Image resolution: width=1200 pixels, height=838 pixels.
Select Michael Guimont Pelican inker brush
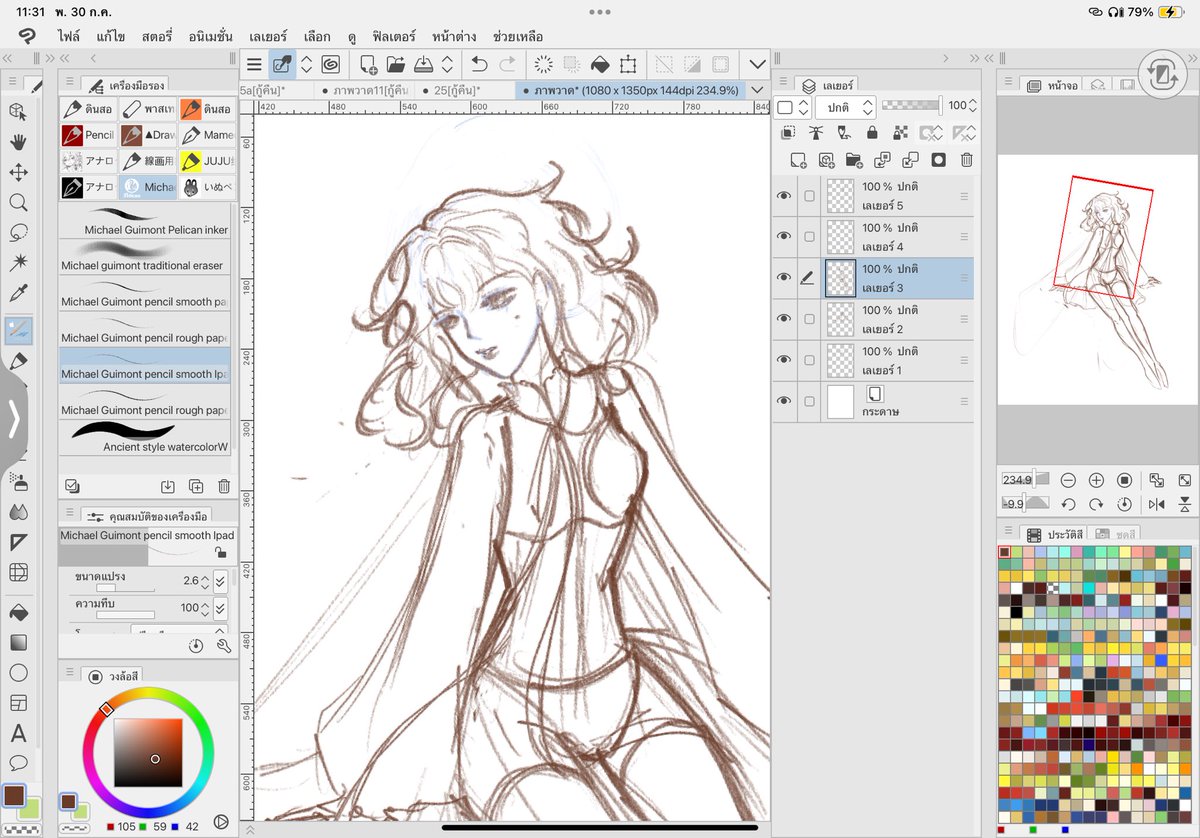145,221
